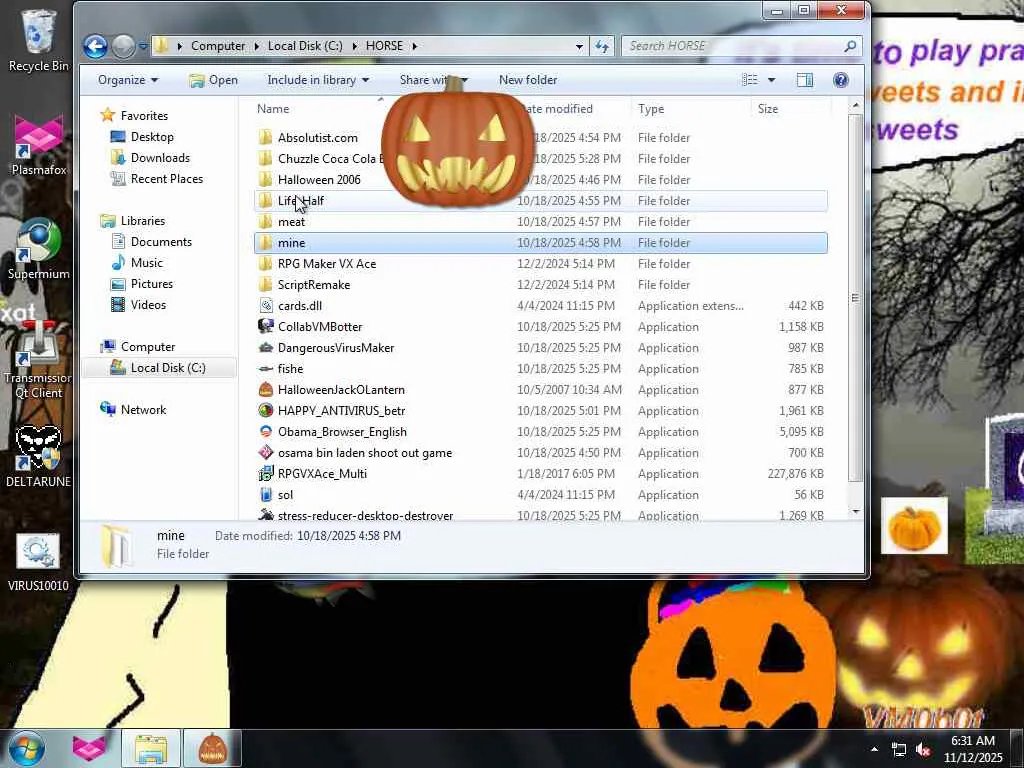Select the RPGVXAce_Multi installer icon
This screenshot has height=768, width=1024.
[x=266, y=473]
